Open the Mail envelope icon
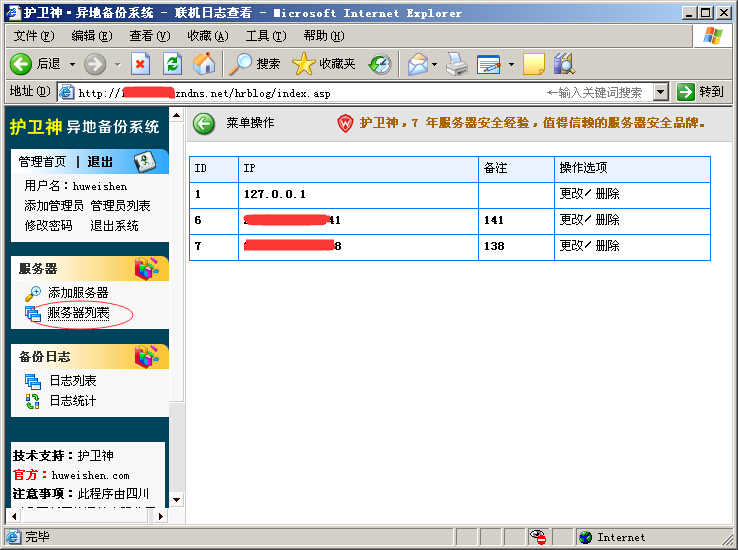738x550 pixels. (417, 64)
